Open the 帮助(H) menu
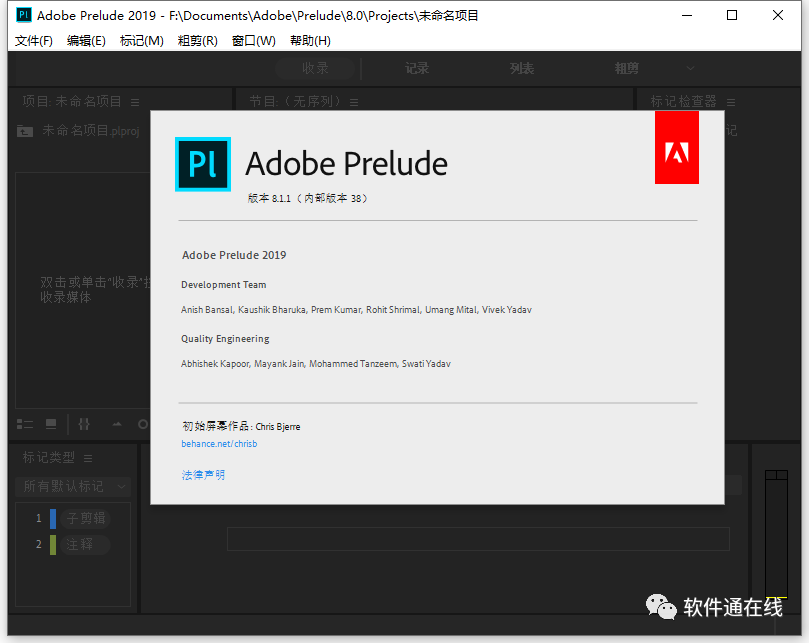This screenshot has height=643, width=809. click(x=310, y=41)
